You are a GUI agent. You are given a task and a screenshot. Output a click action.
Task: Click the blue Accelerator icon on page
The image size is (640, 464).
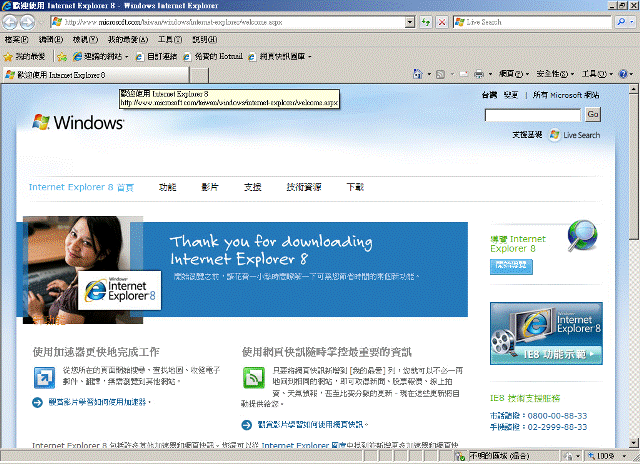[x=46, y=378]
